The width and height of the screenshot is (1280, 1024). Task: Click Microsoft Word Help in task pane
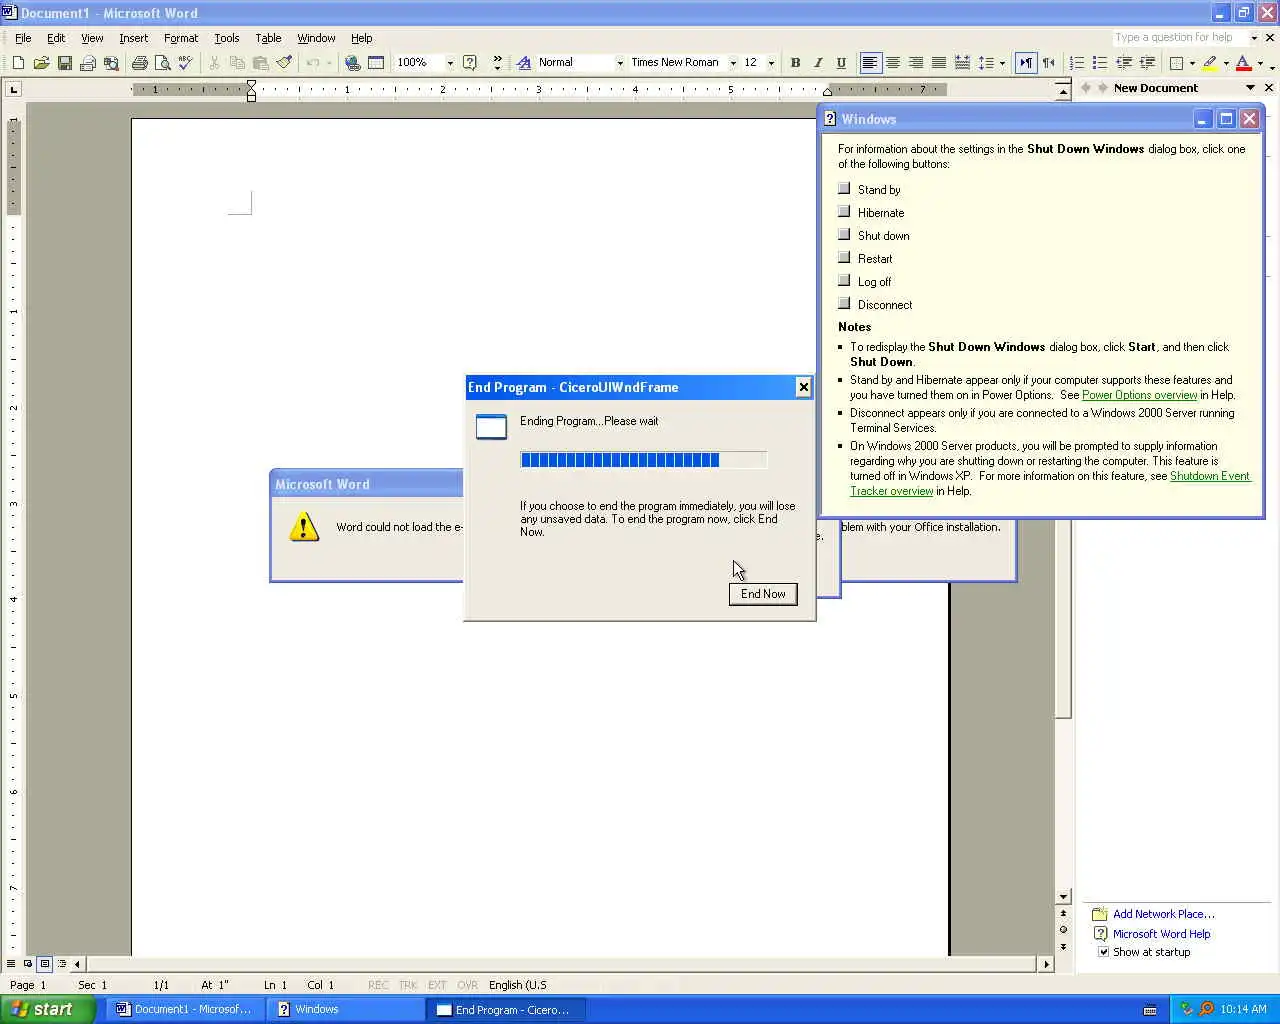pos(1162,934)
